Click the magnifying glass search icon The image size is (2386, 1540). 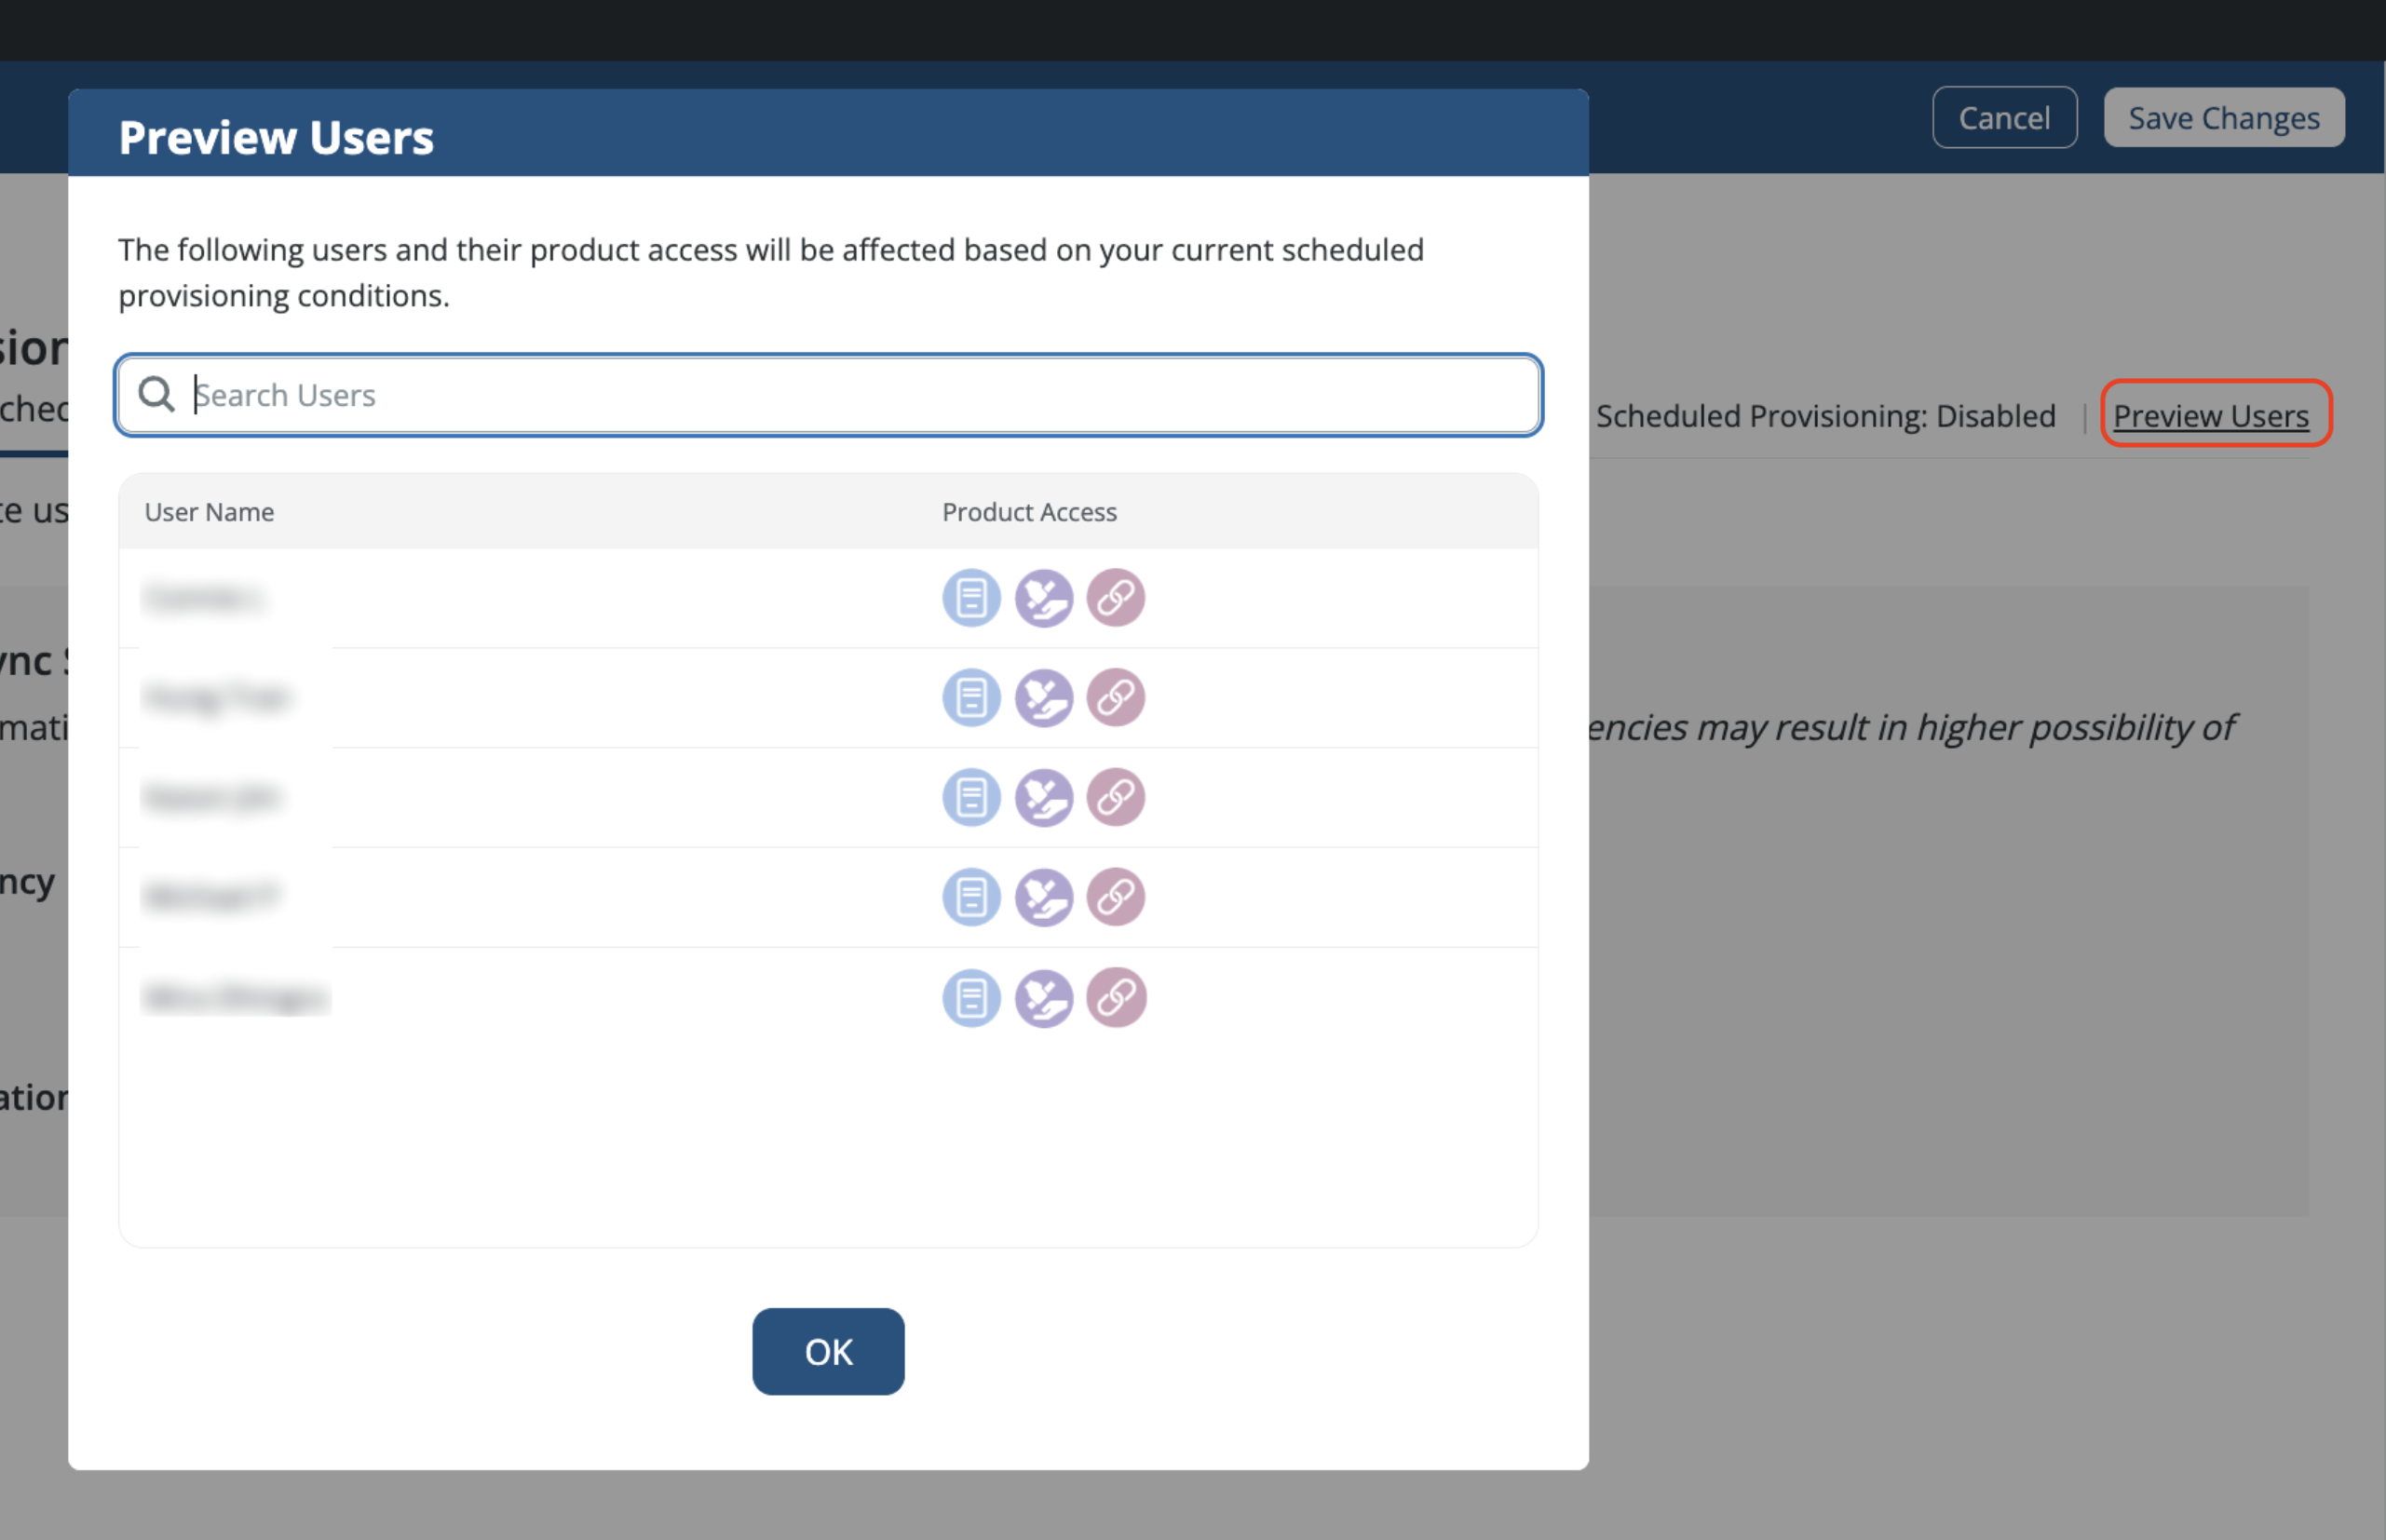point(156,394)
